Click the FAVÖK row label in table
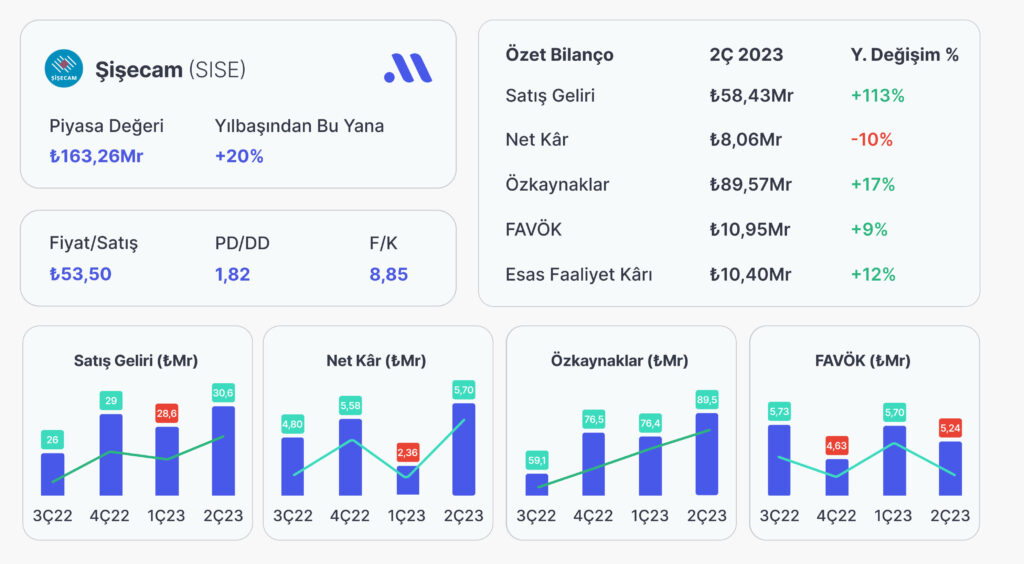 click(534, 230)
